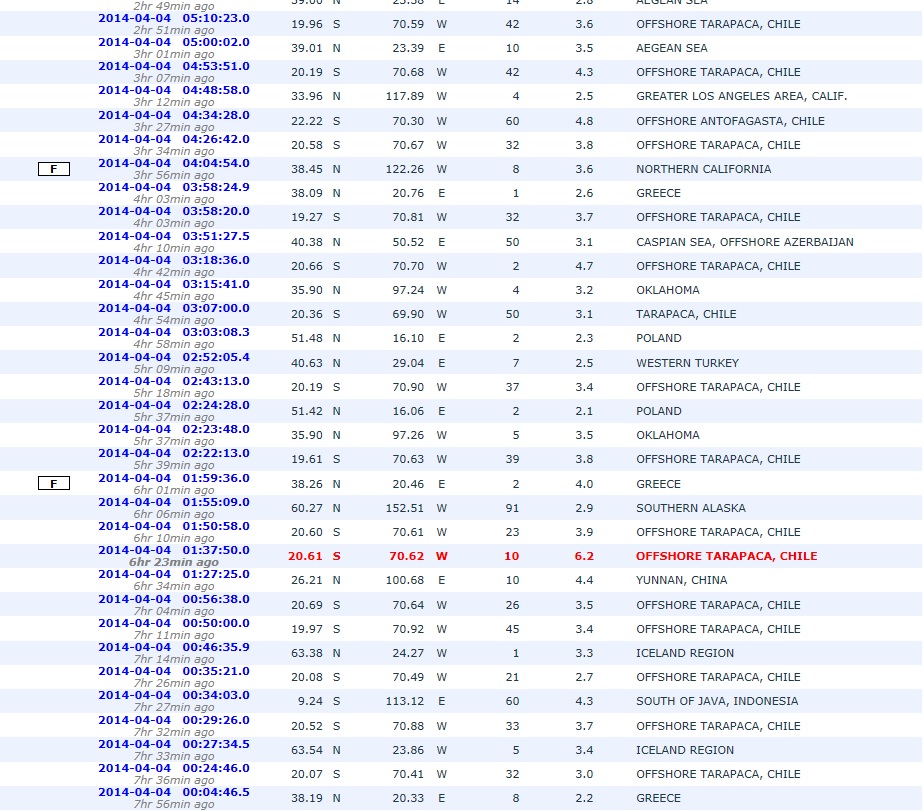Click the longitude value 152.51
Image resolution: width=924 pixels, height=811 pixels.
point(405,508)
